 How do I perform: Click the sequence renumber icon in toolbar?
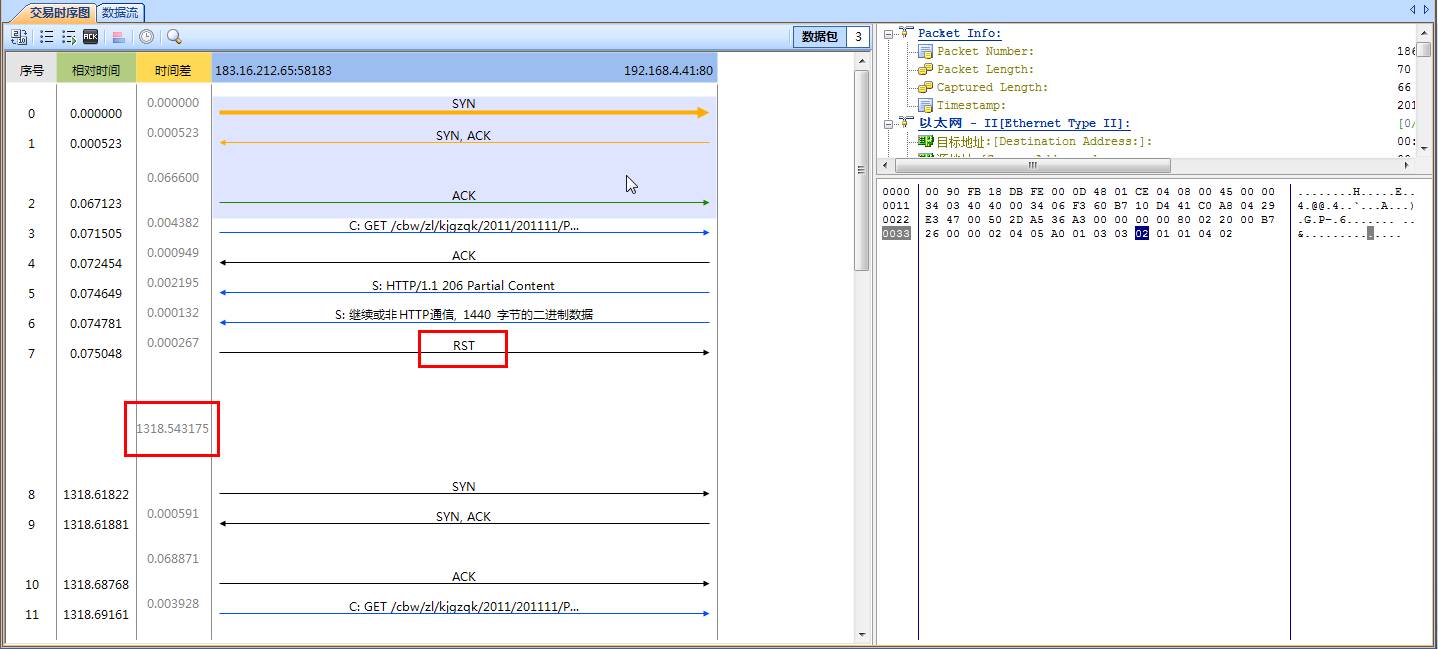[x=19, y=37]
